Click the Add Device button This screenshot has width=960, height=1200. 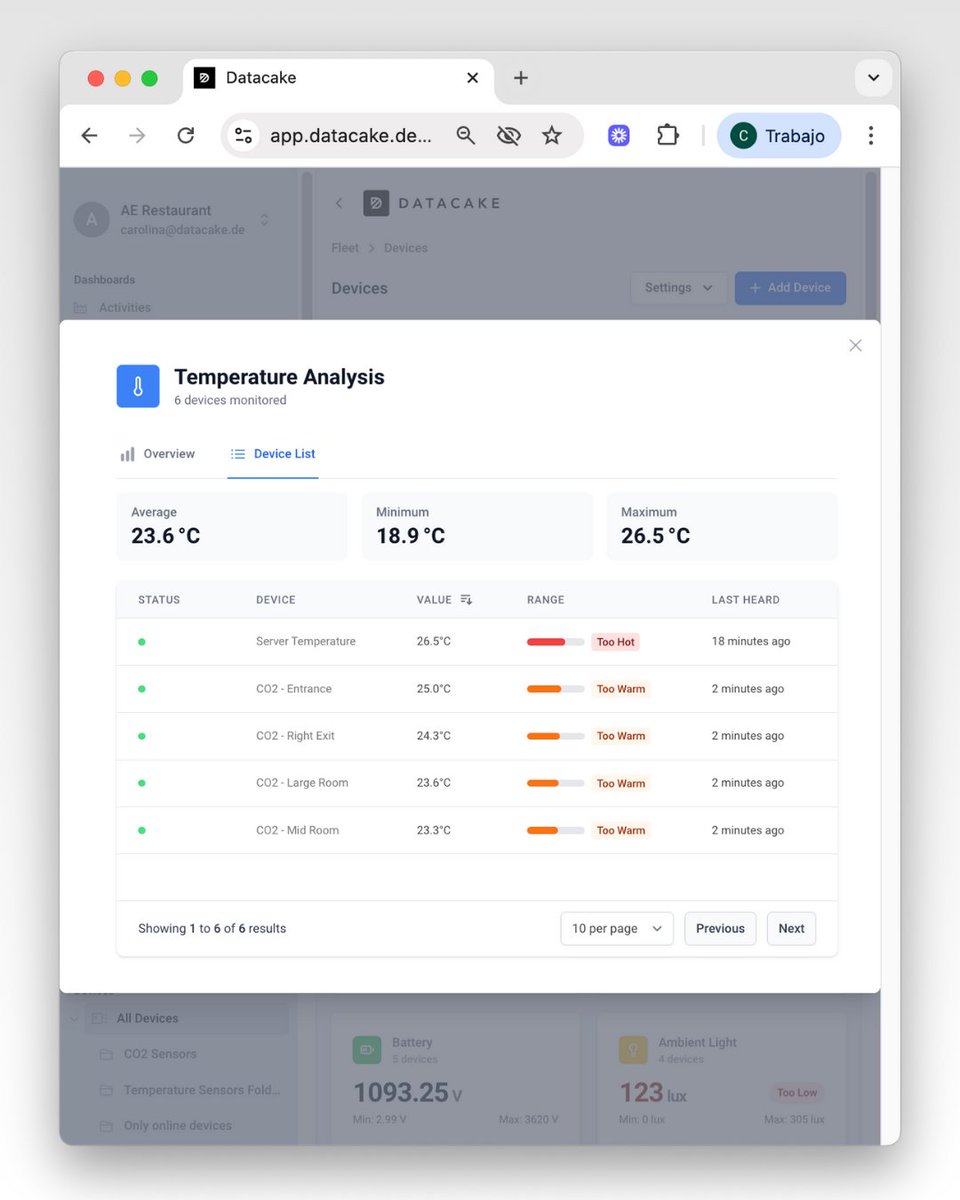click(790, 288)
